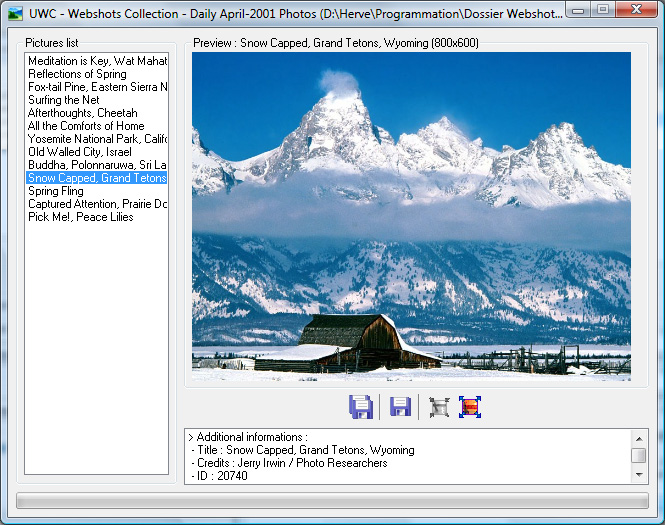
Task: Click the bottom progress bar
Action: tap(332, 500)
